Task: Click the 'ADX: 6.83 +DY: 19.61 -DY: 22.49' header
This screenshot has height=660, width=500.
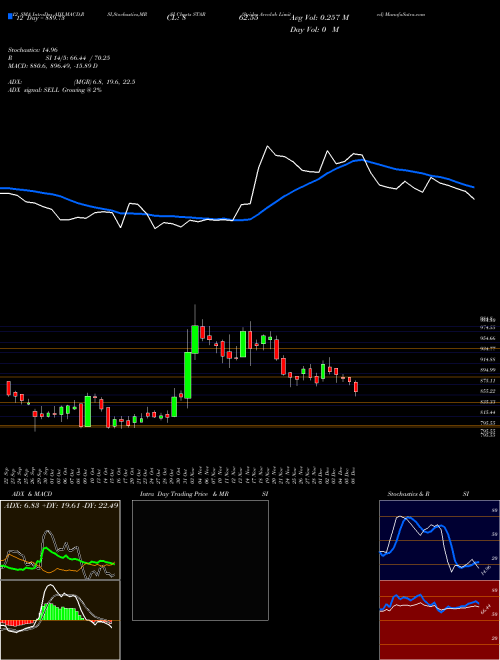Action: [x=60, y=505]
